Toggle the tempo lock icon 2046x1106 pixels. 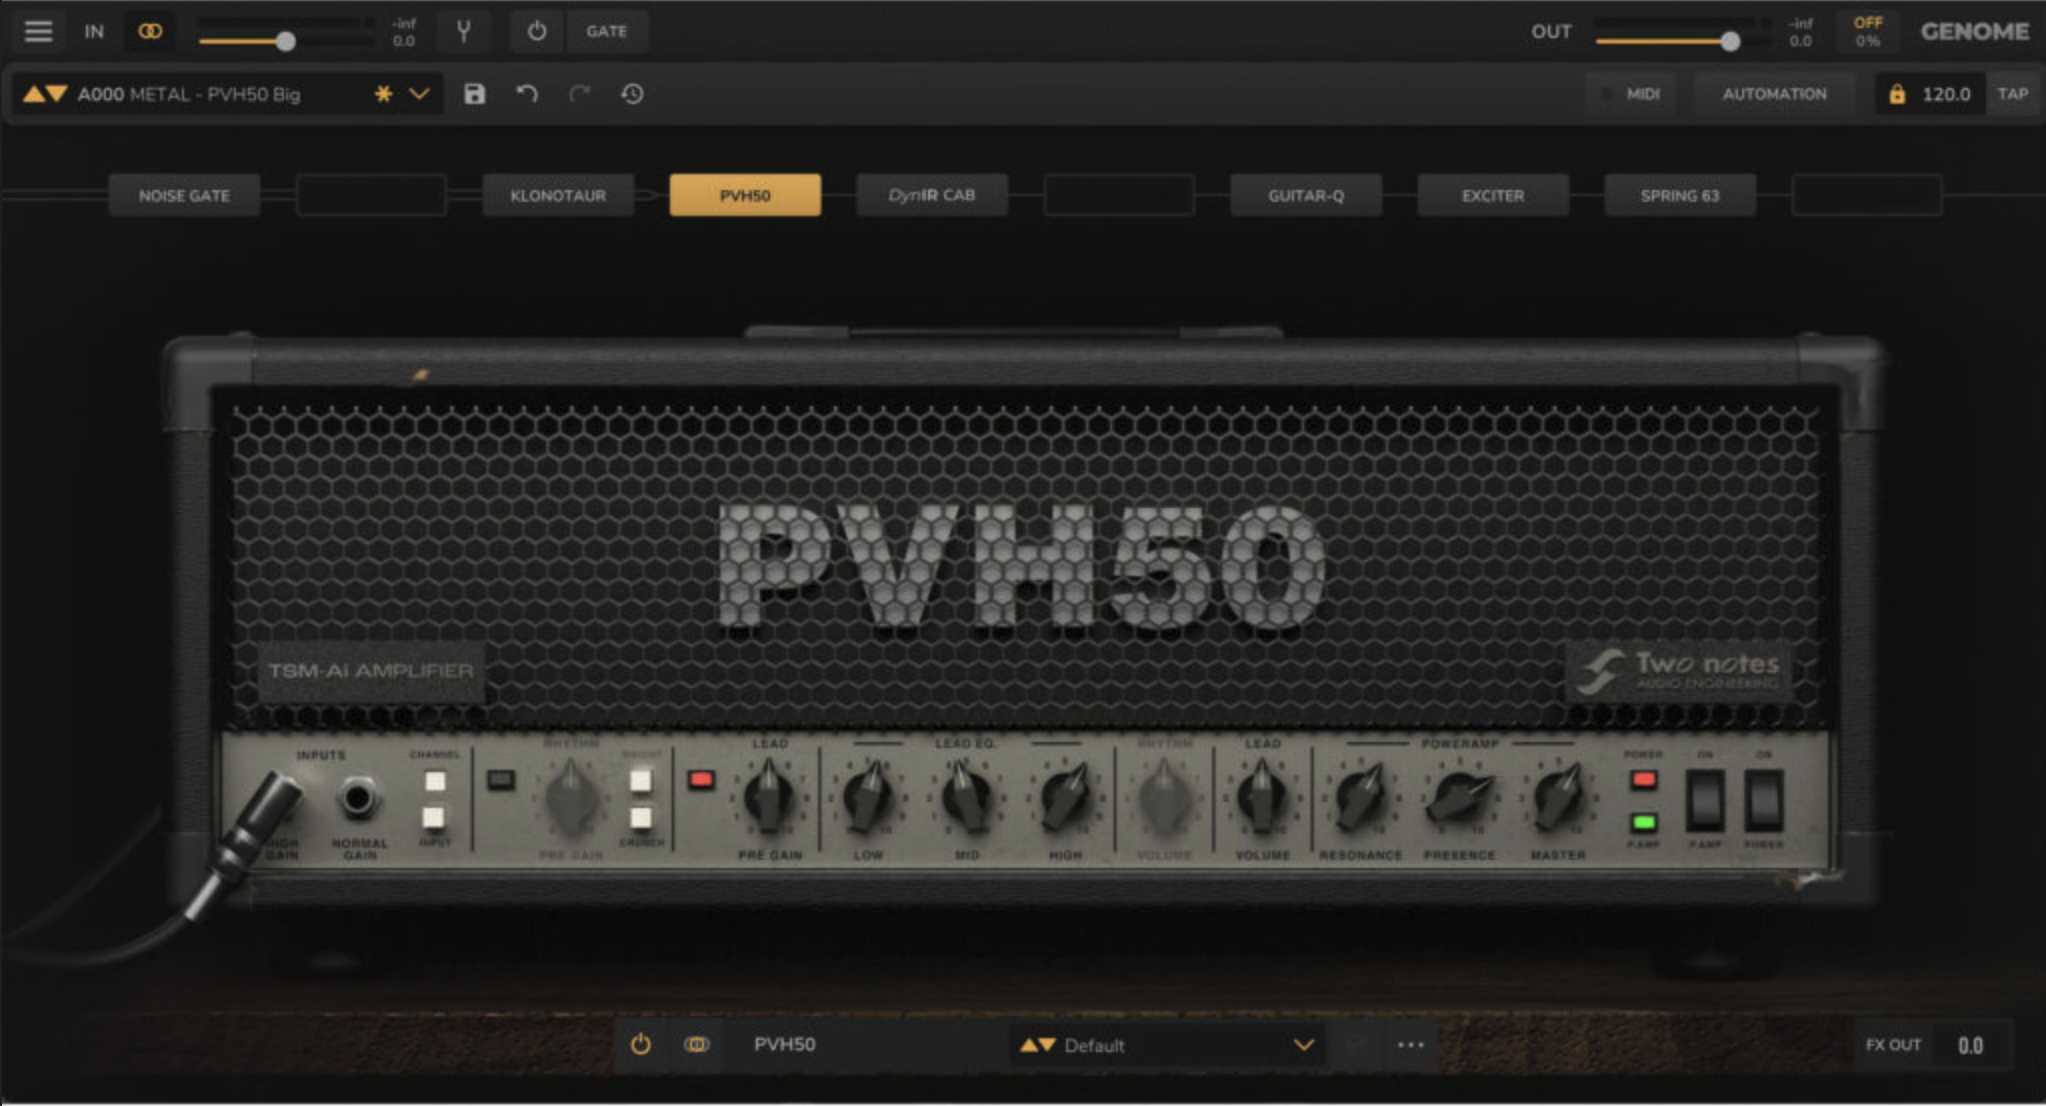tap(1896, 94)
